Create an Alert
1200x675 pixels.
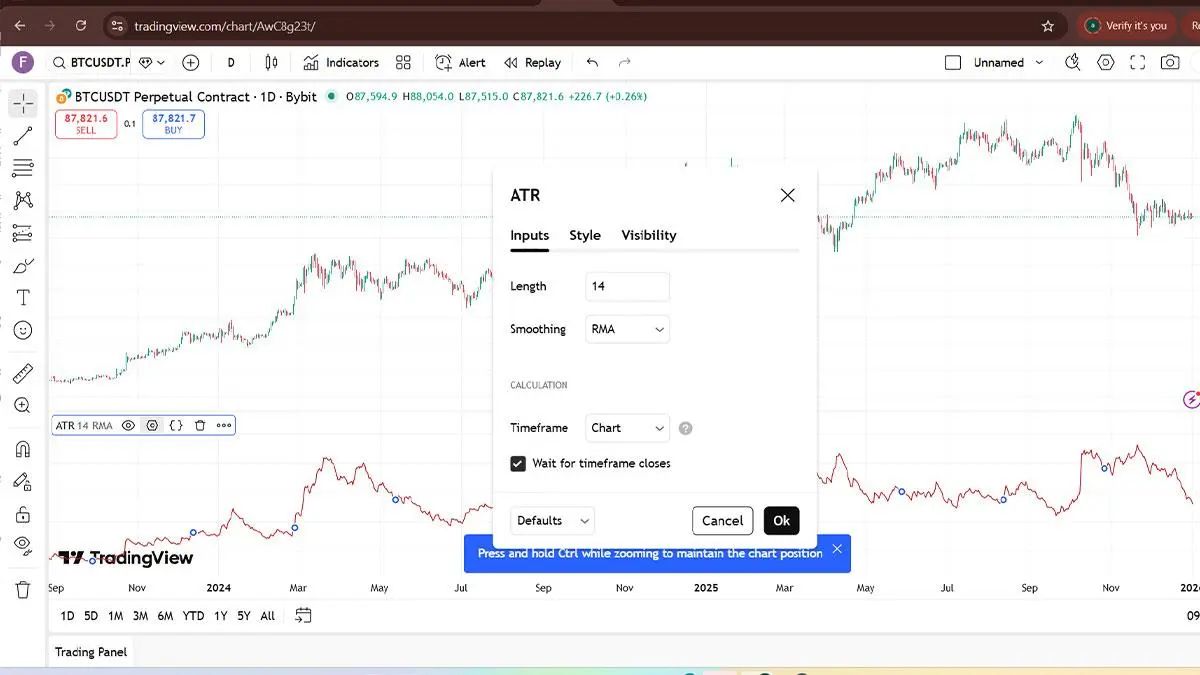460,62
